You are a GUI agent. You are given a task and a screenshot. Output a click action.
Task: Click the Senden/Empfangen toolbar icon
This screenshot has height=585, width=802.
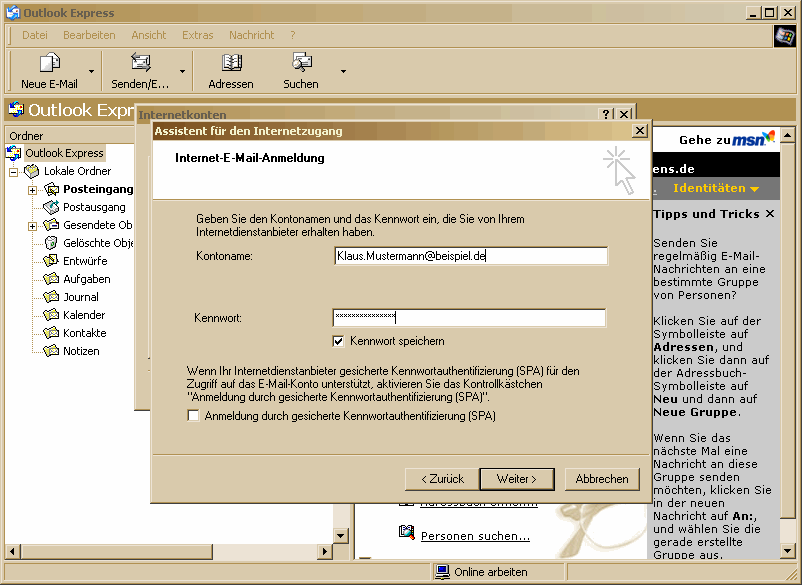tap(140, 63)
